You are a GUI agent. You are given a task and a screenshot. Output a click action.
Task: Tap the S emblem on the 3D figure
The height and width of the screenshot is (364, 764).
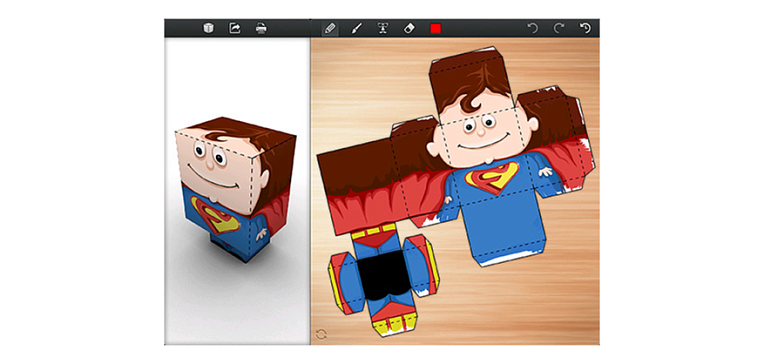pyautogui.click(x=214, y=216)
